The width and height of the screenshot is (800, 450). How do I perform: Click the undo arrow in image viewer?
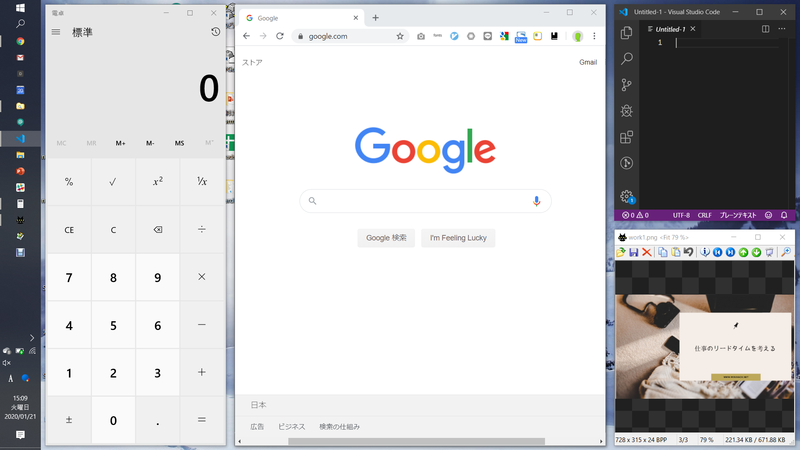pyautogui.click(x=688, y=252)
